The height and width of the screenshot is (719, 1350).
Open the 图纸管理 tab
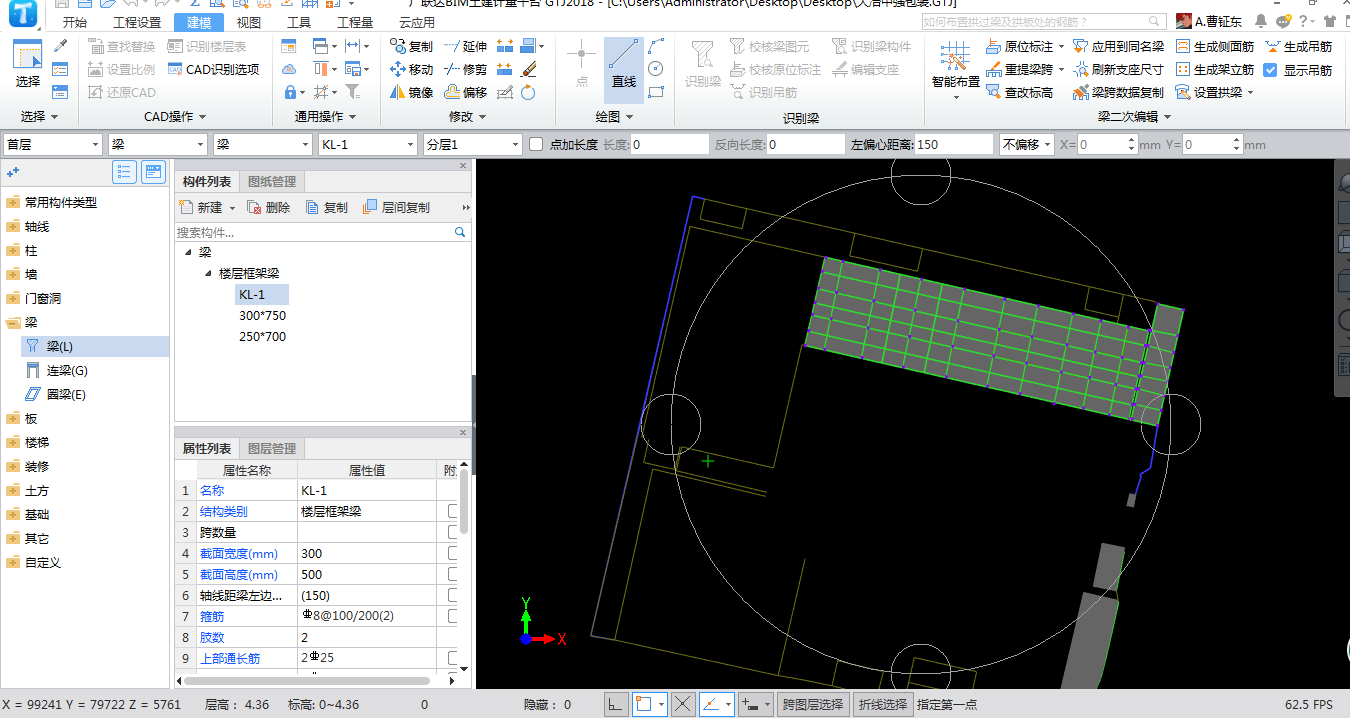272,182
